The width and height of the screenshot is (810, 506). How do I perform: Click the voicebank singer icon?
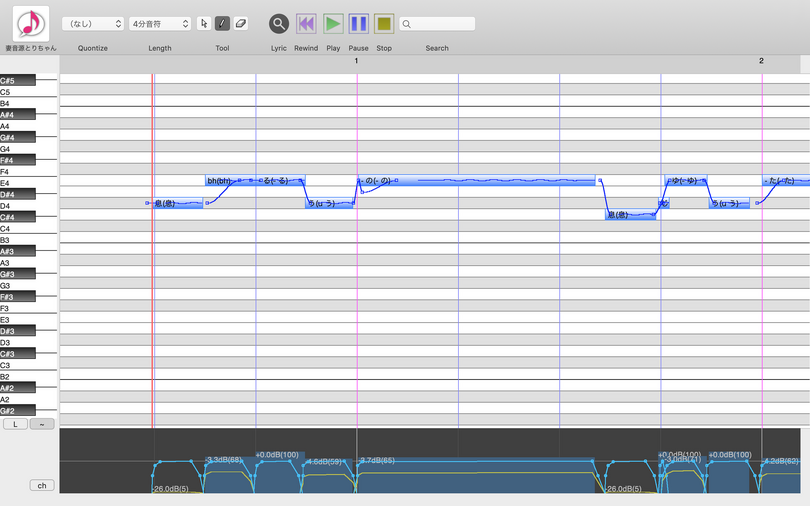click(31, 24)
